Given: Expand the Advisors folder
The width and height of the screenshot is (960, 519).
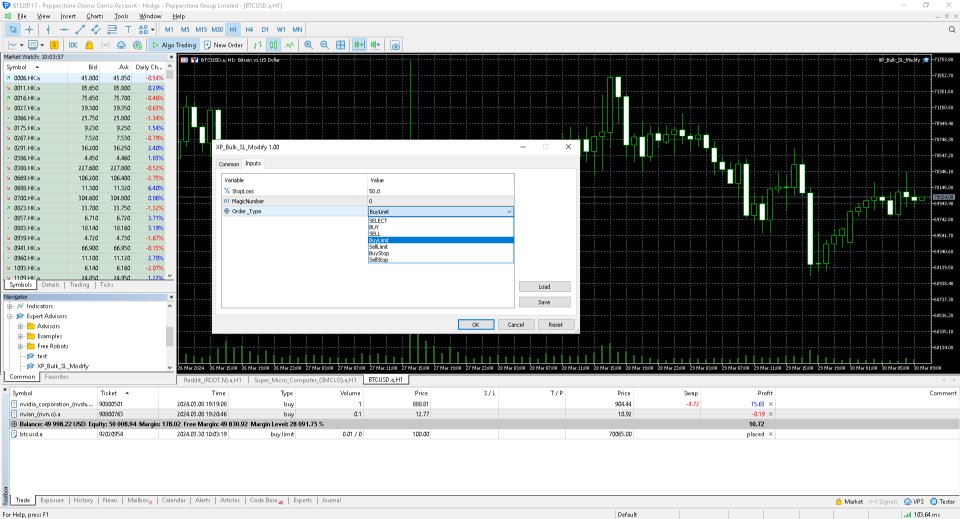Looking at the screenshot, I should coord(20,326).
